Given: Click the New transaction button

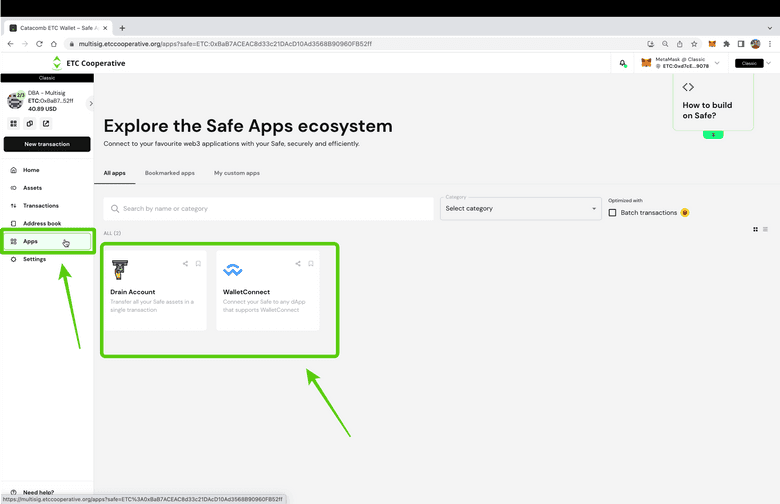Looking at the screenshot, I should coord(47,144).
